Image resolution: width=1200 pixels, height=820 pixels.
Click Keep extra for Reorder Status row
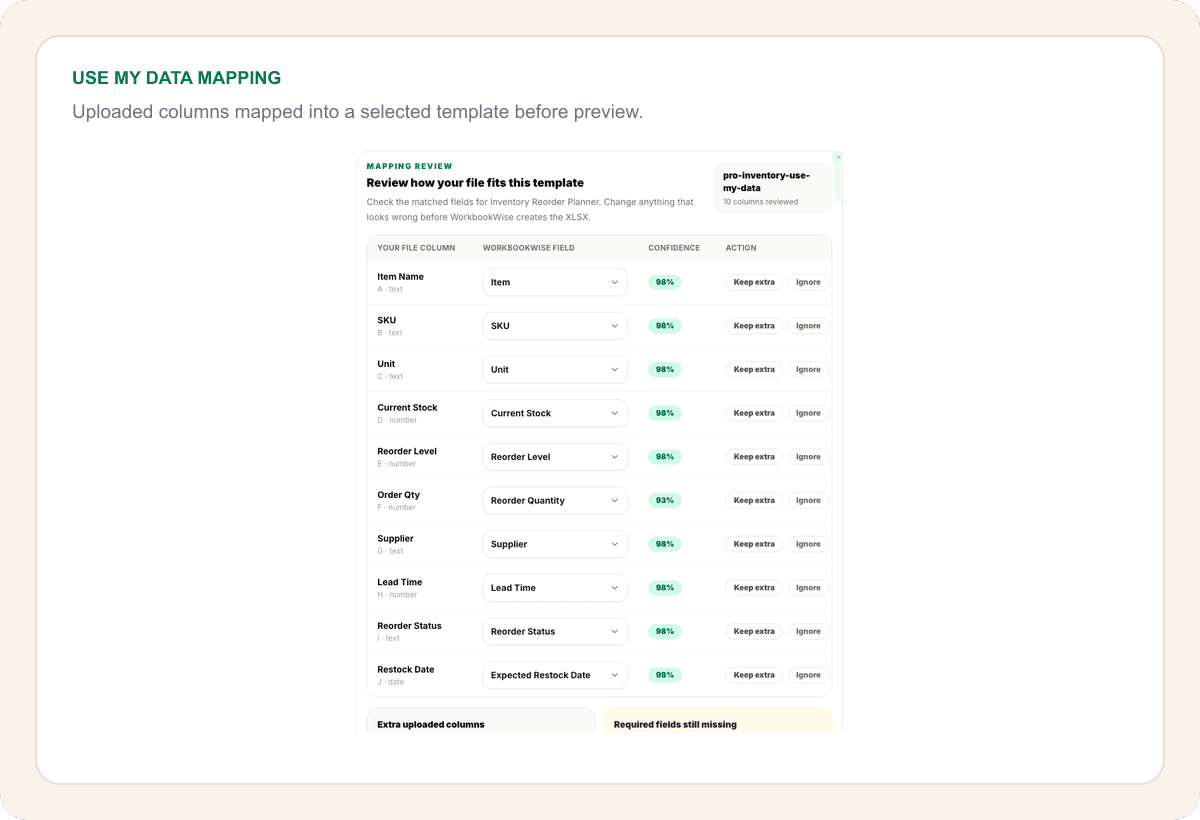(x=754, y=631)
